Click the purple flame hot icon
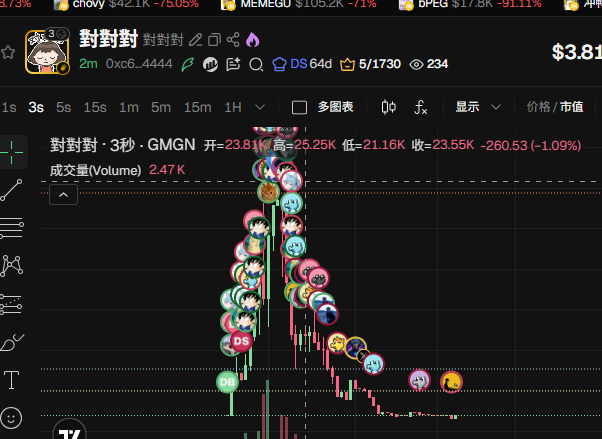Screen dimensions: 602x439 (252, 40)
